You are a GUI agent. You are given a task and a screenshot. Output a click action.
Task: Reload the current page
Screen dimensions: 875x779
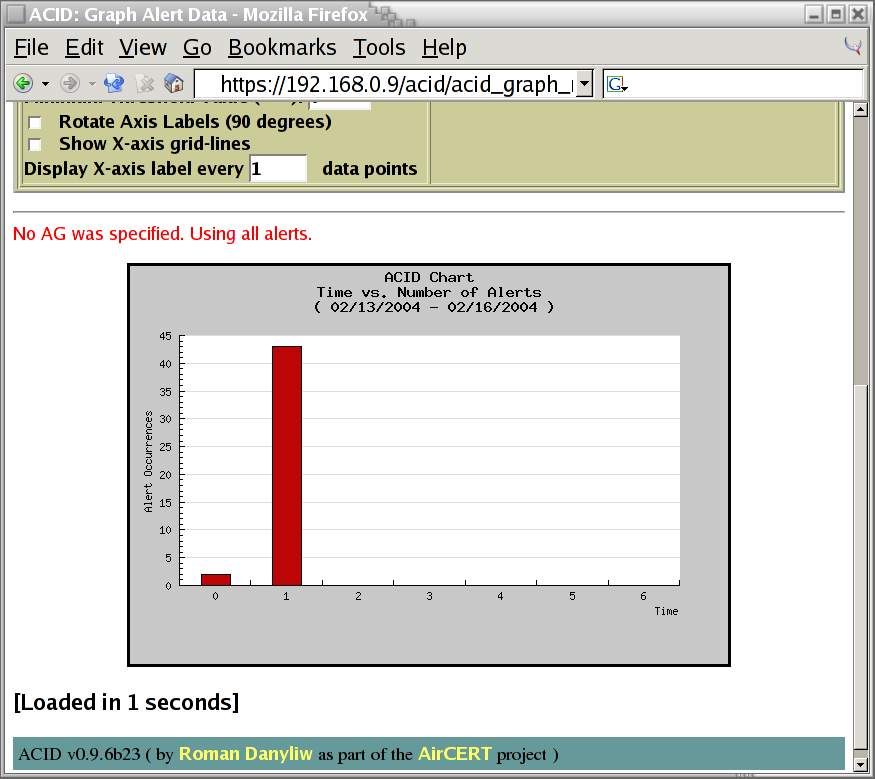pyautogui.click(x=114, y=83)
